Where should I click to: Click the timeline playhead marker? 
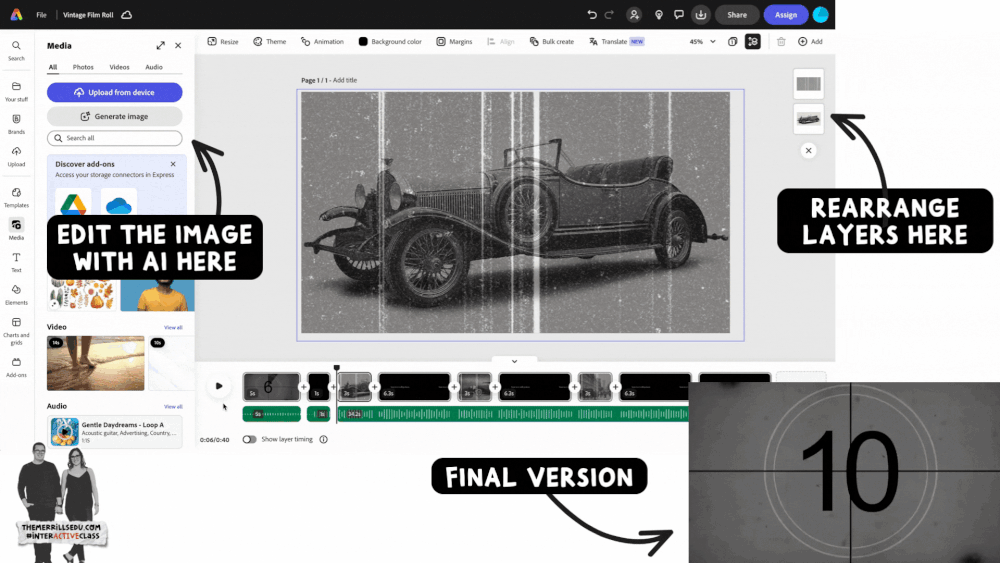[337, 368]
